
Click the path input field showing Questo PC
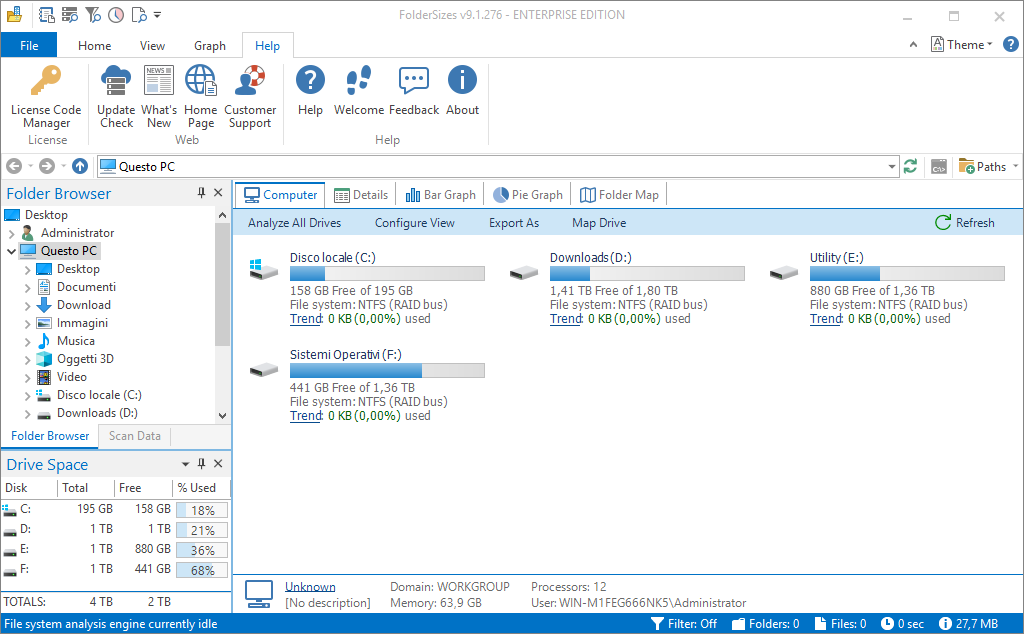click(x=496, y=166)
